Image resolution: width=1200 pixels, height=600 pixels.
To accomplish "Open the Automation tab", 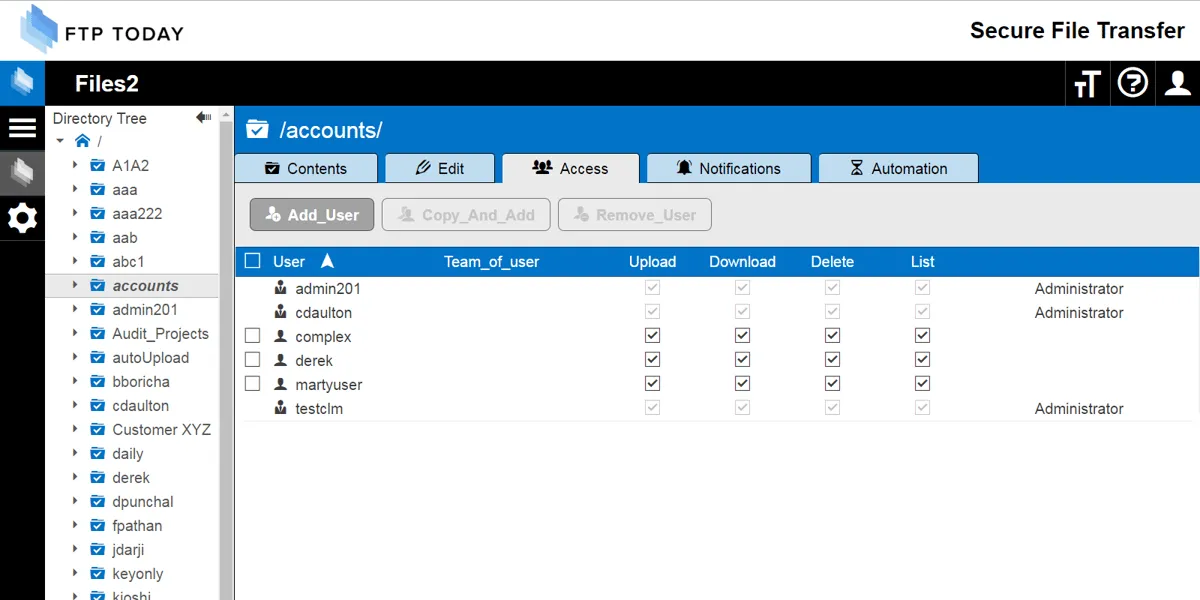I will 897,168.
